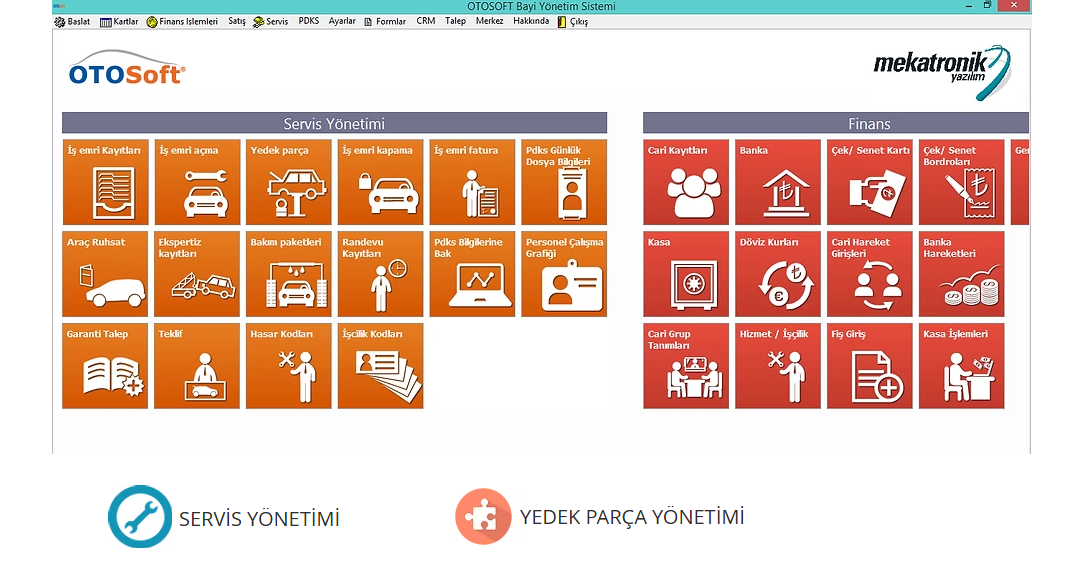Open the Kartlar menu
Screen dimensions: 1071x563
120,21
